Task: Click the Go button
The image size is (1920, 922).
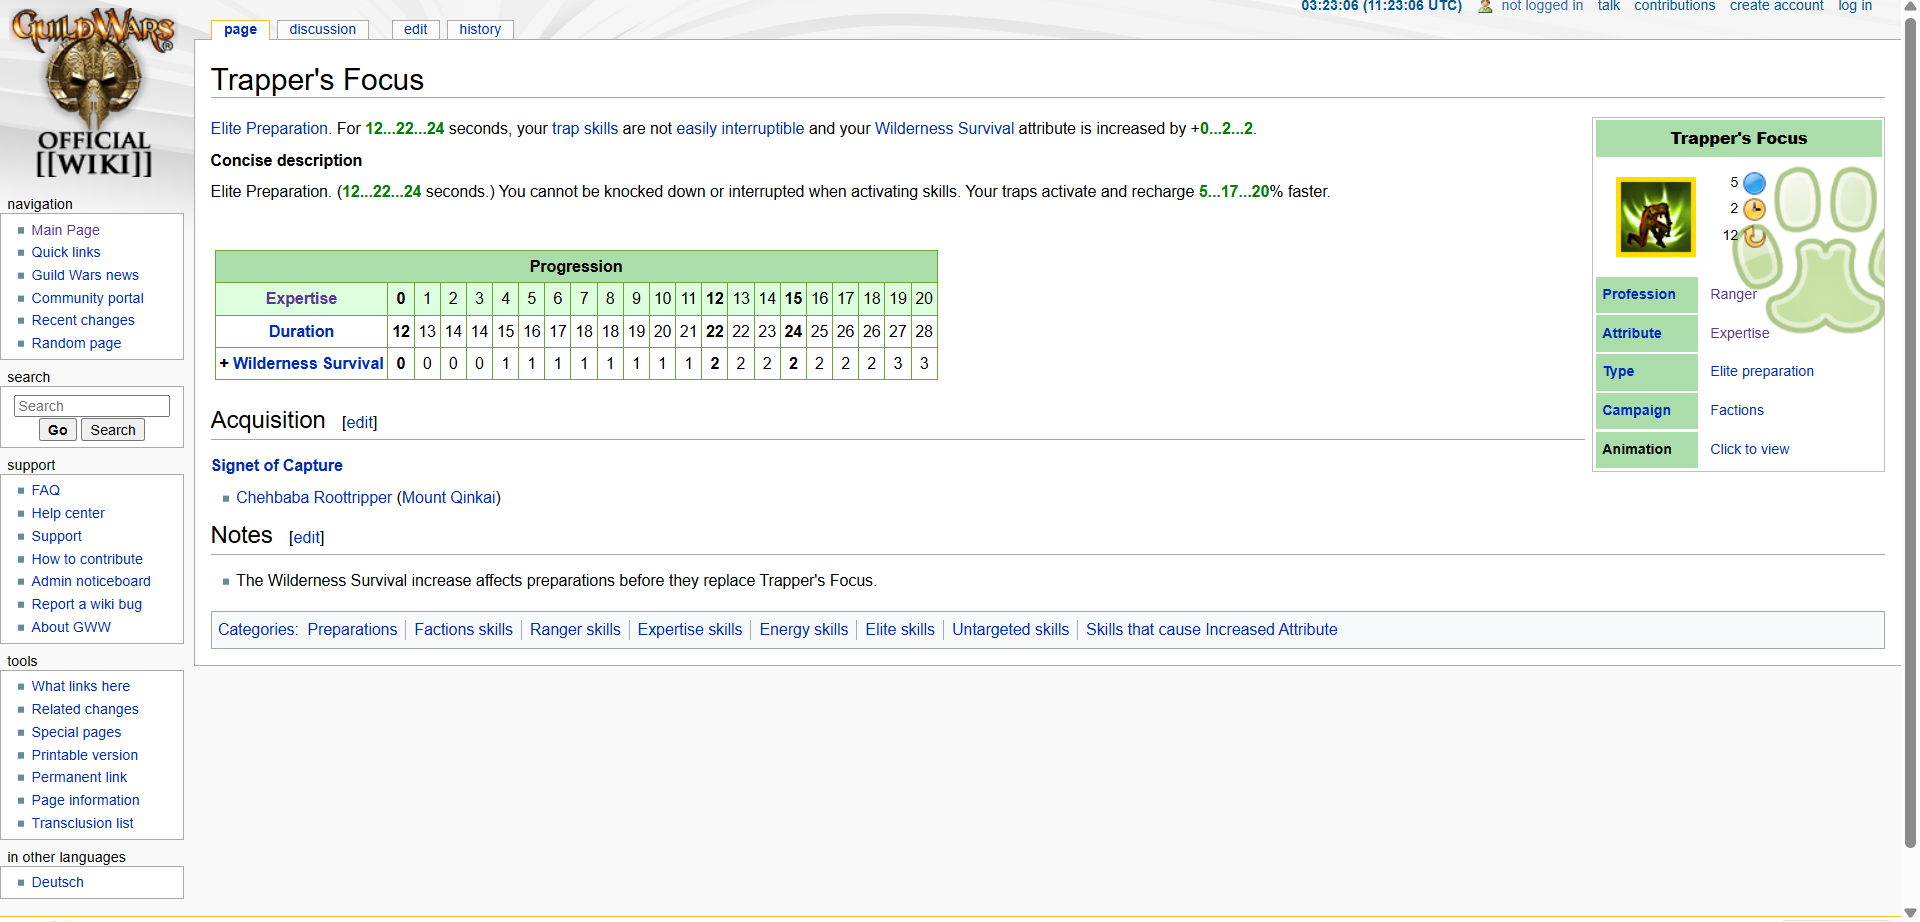Action: click(x=58, y=430)
